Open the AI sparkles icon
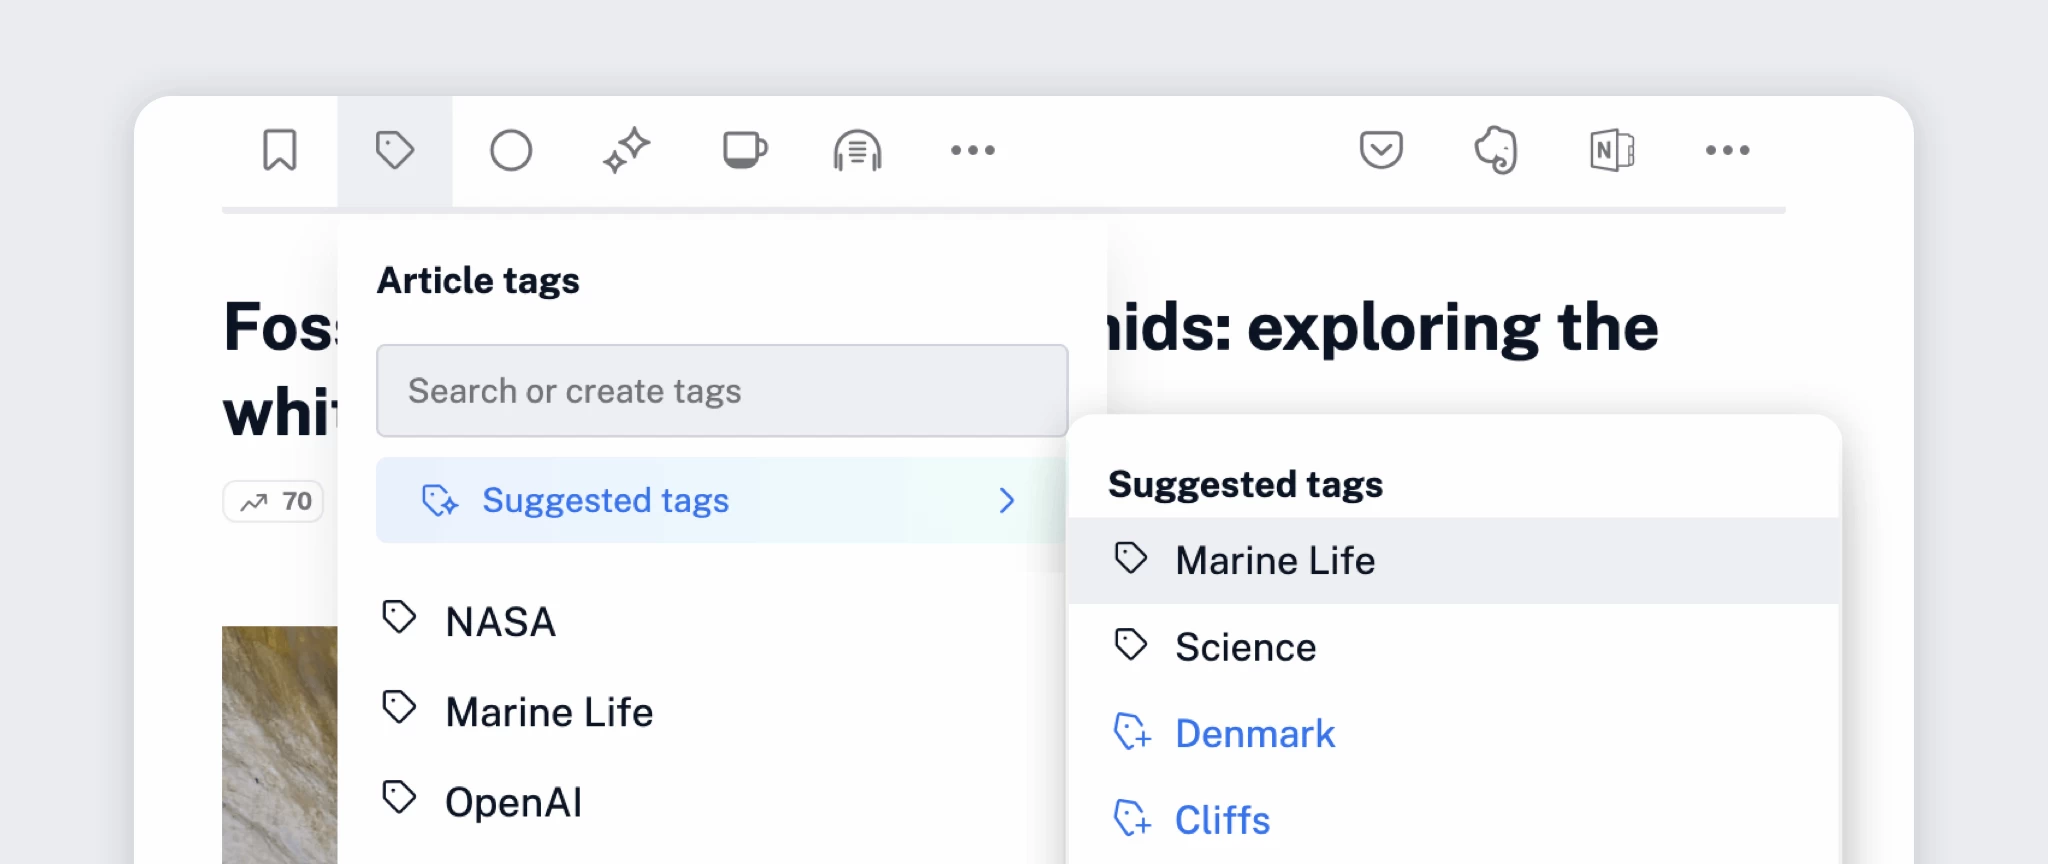 tap(627, 151)
